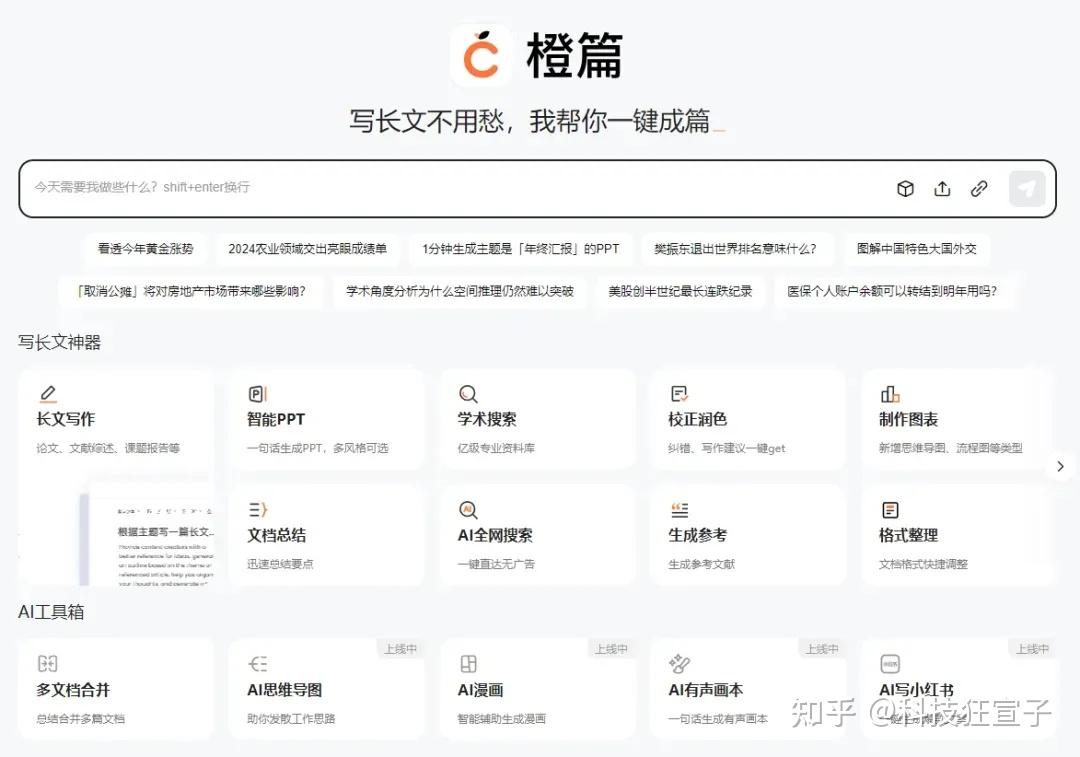Image resolution: width=1080 pixels, height=757 pixels.
Task: Open the 校正润色 tool card
Action: coord(747,421)
